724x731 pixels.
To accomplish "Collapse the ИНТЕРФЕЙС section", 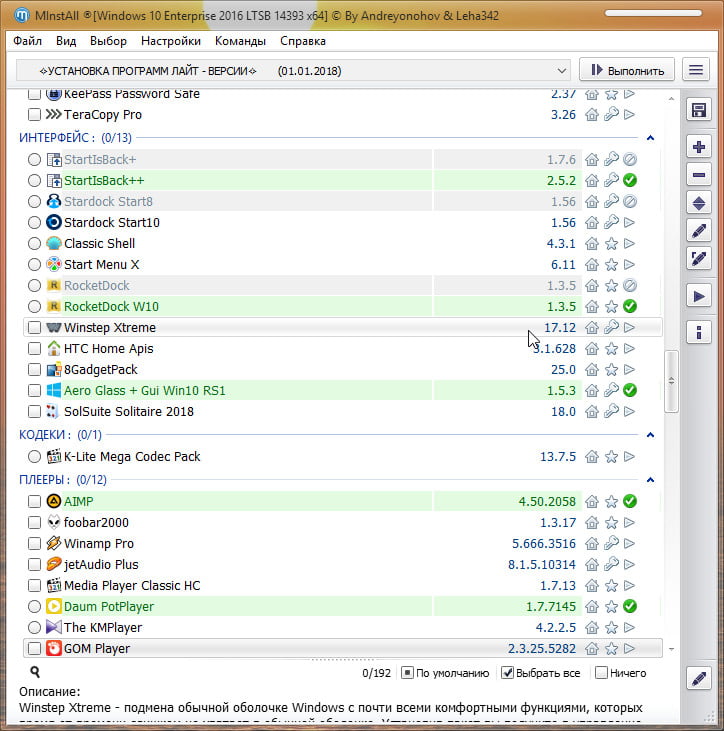I will (650, 138).
